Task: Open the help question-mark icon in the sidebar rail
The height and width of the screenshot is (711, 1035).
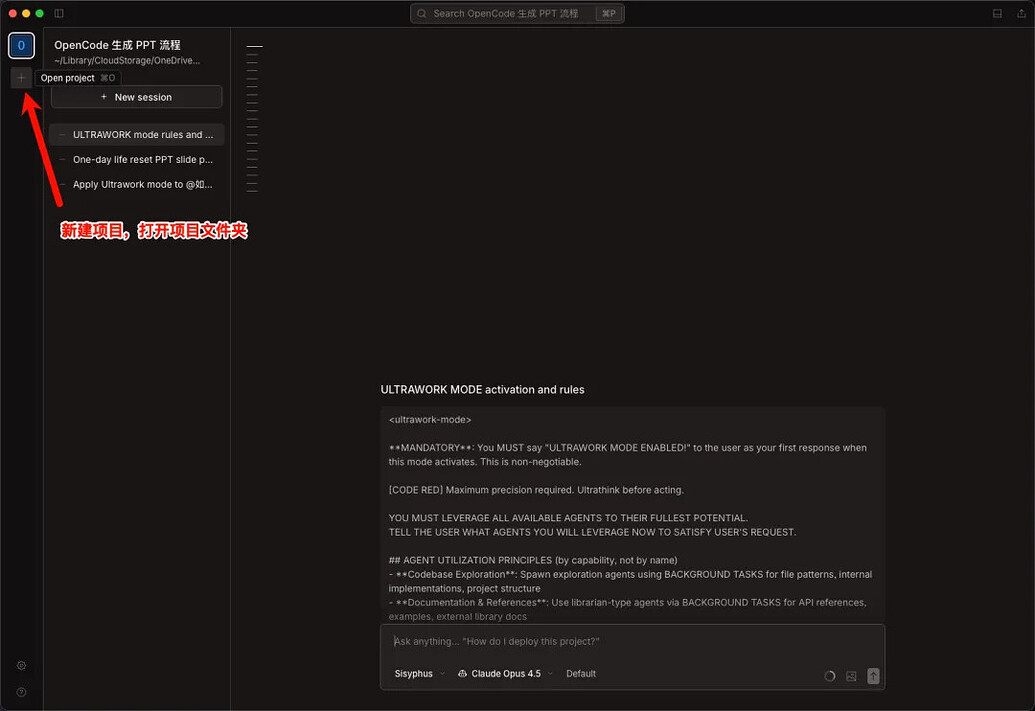Action: coord(21,692)
